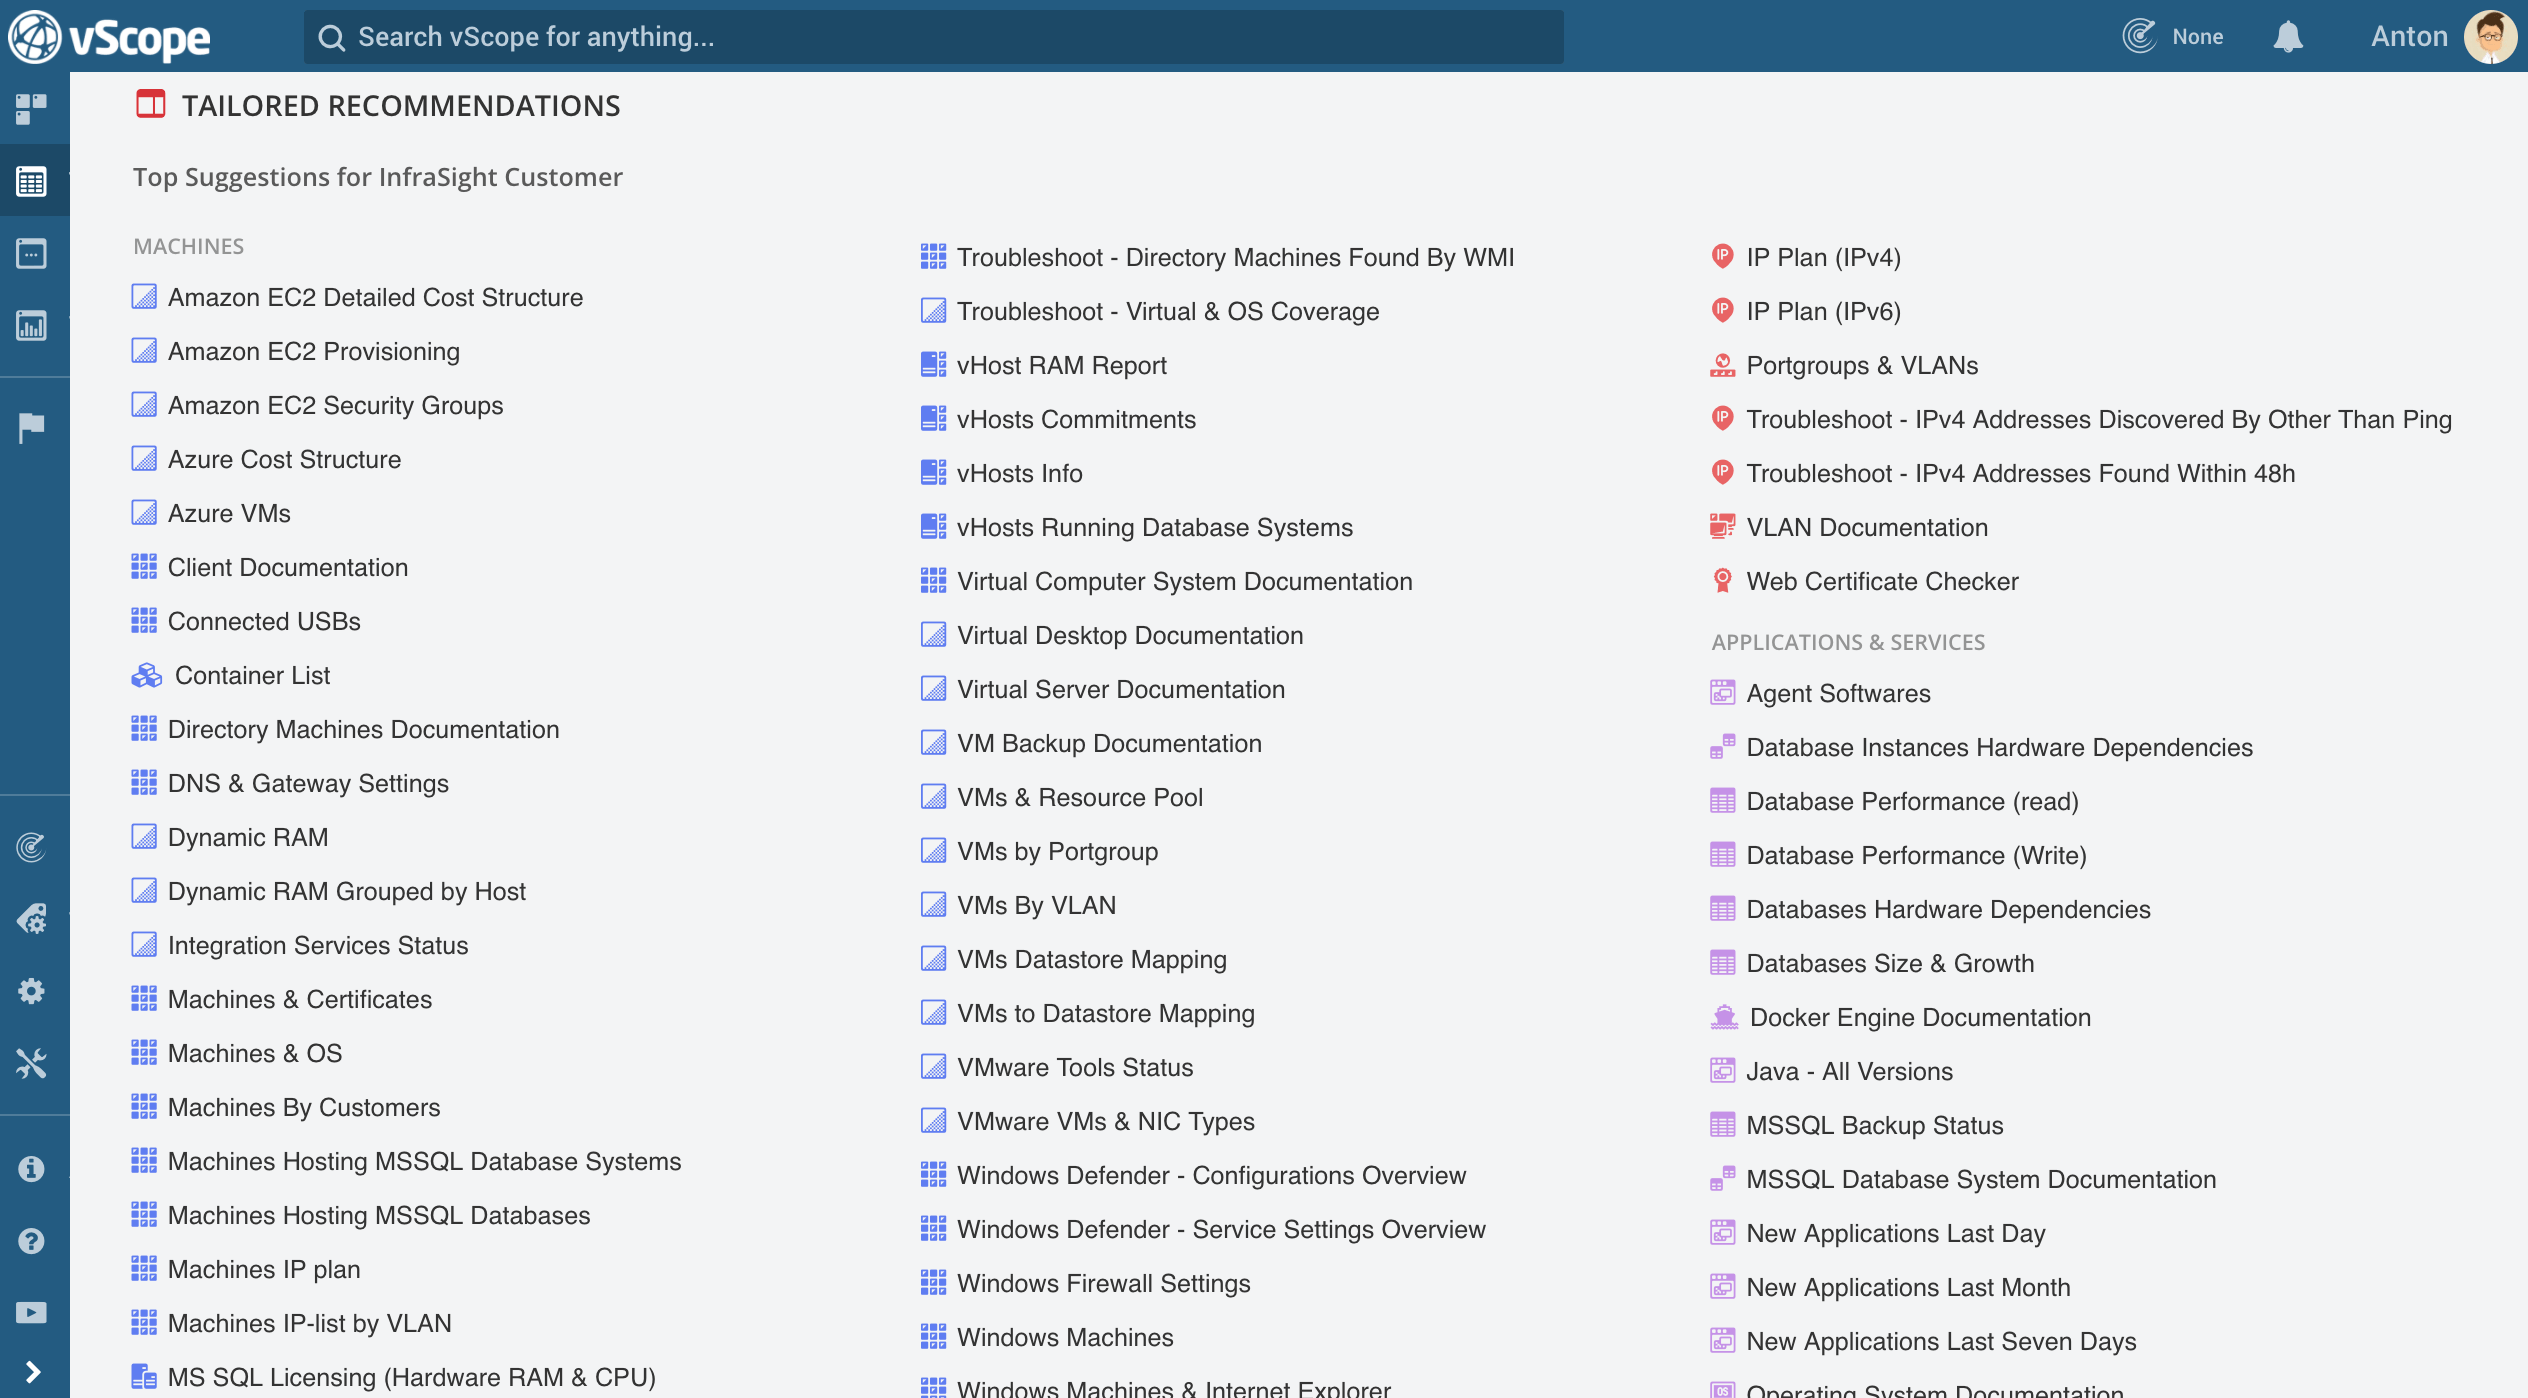Open the flag sidebar icon
The height and width of the screenshot is (1398, 2528).
(31, 427)
